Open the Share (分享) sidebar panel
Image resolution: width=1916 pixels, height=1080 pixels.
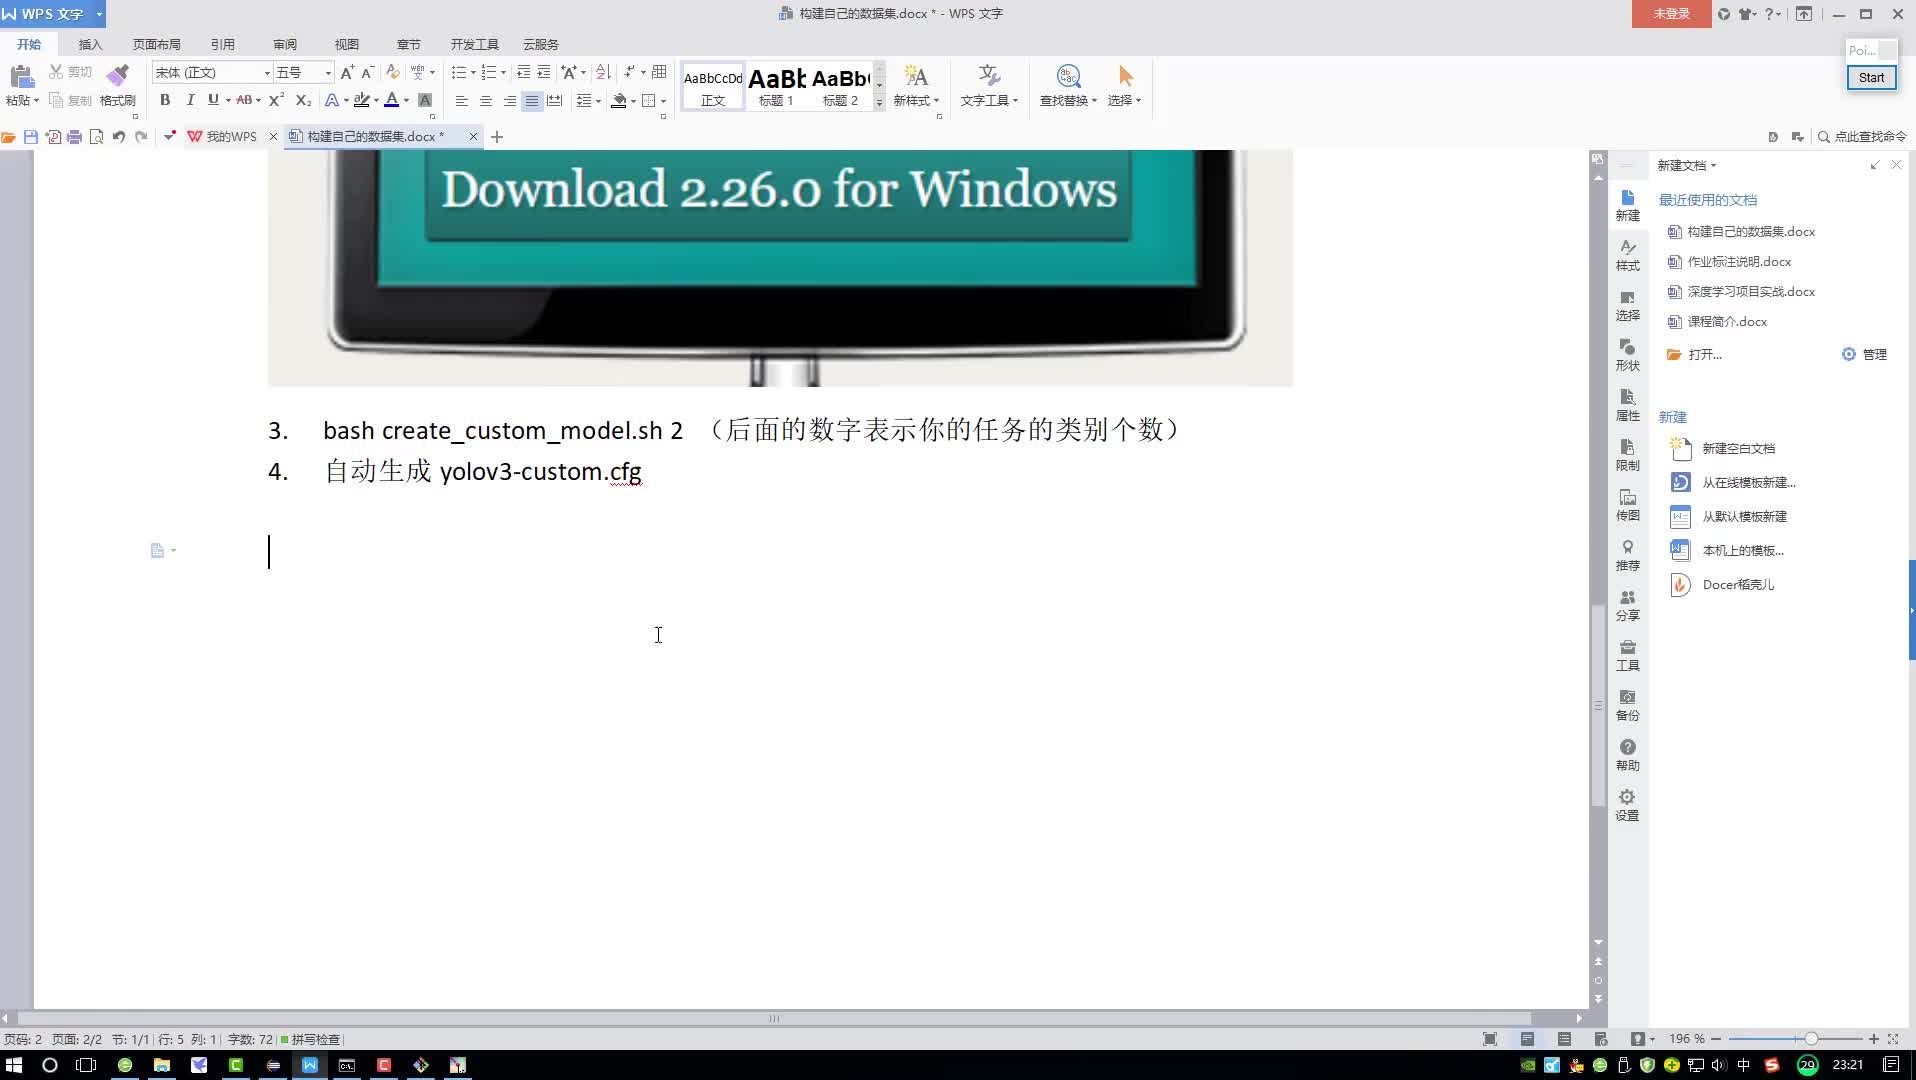(x=1627, y=606)
